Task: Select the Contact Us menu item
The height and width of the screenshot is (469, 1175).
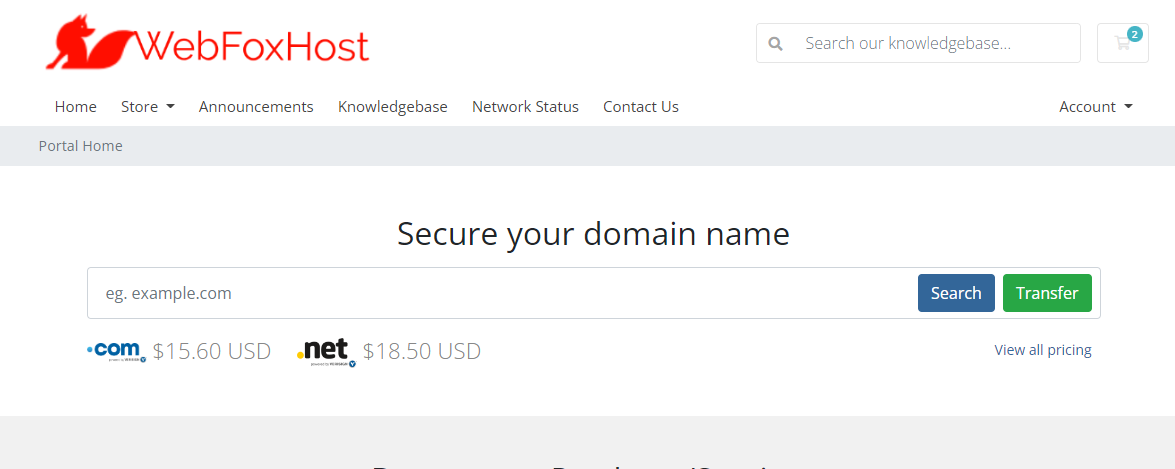Action: coord(640,107)
